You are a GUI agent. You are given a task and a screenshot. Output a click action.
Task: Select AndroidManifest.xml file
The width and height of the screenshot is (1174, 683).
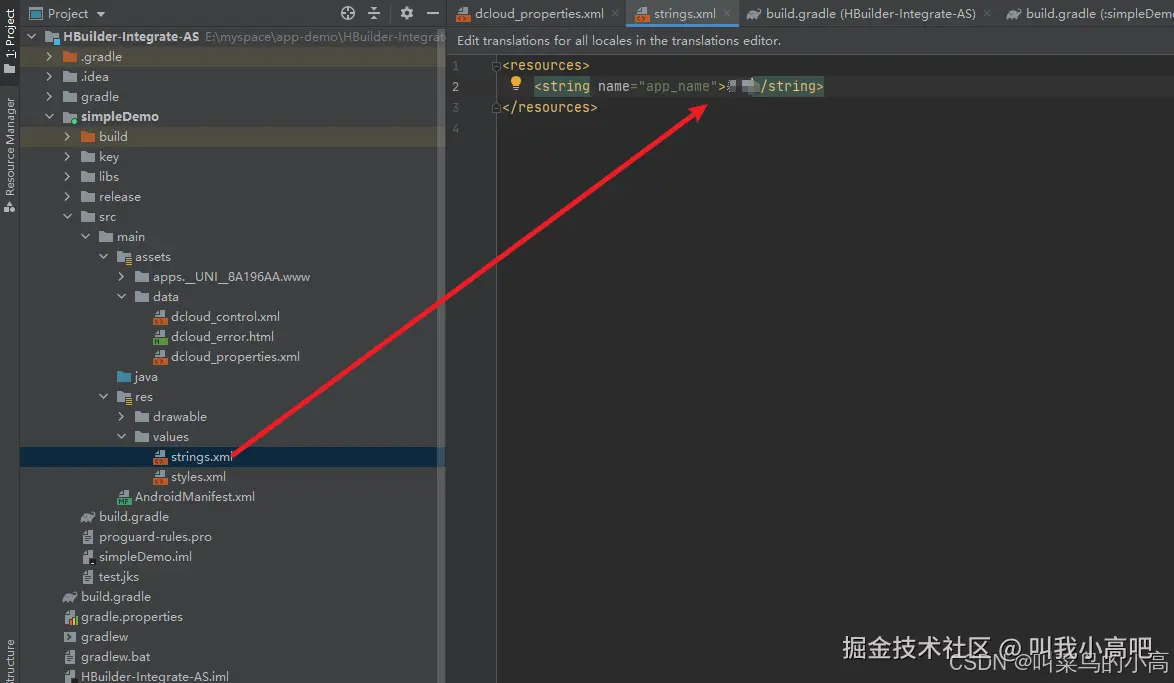(195, 497)
